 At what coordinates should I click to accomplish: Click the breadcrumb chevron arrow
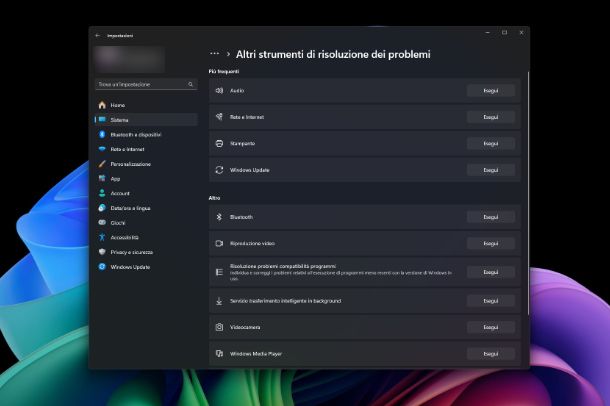pos(228,54)
